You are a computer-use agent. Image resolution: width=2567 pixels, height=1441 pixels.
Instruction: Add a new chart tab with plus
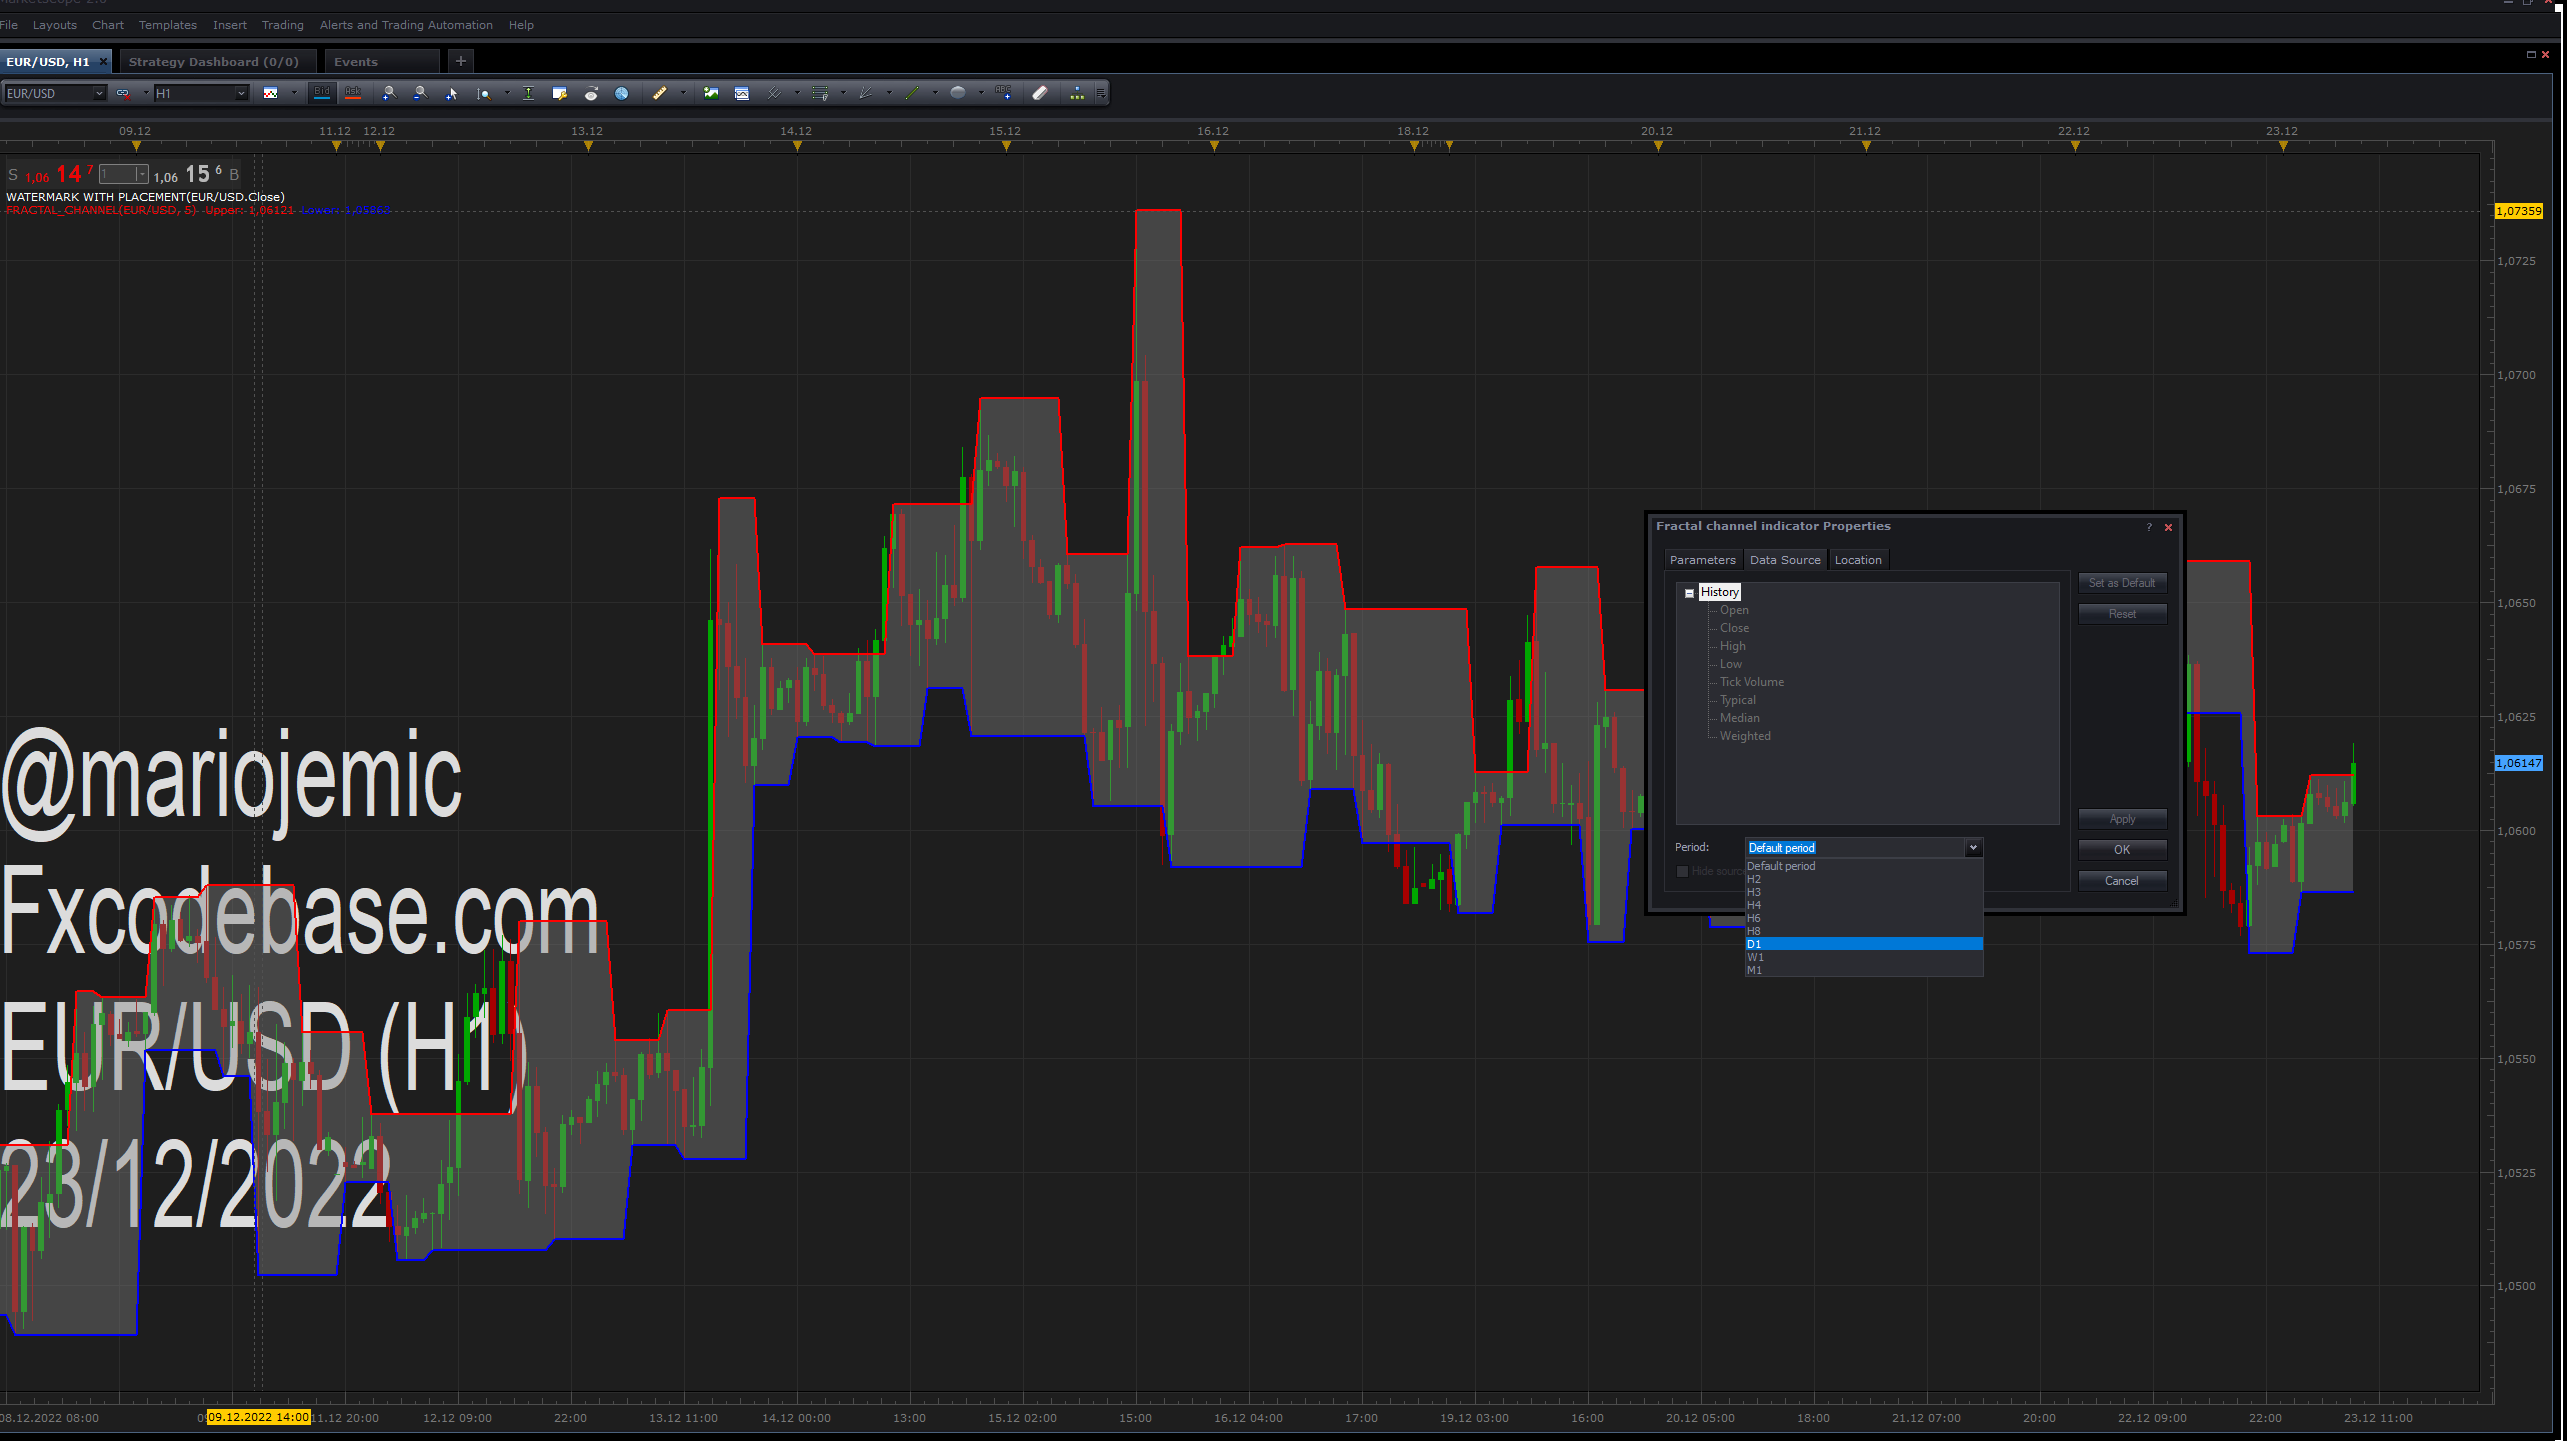coord(461,61)
